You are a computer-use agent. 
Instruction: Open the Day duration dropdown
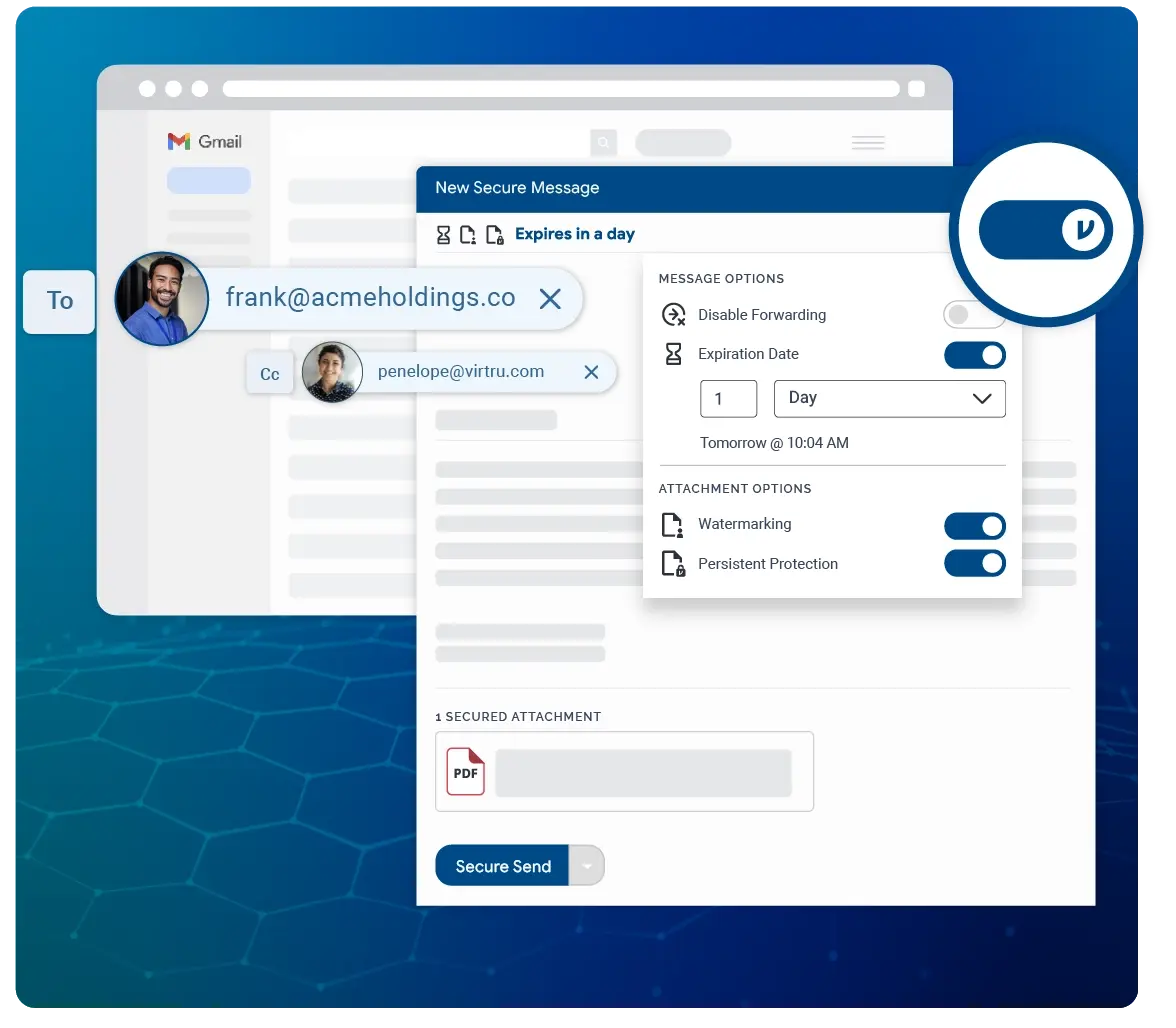pos(889,398)
